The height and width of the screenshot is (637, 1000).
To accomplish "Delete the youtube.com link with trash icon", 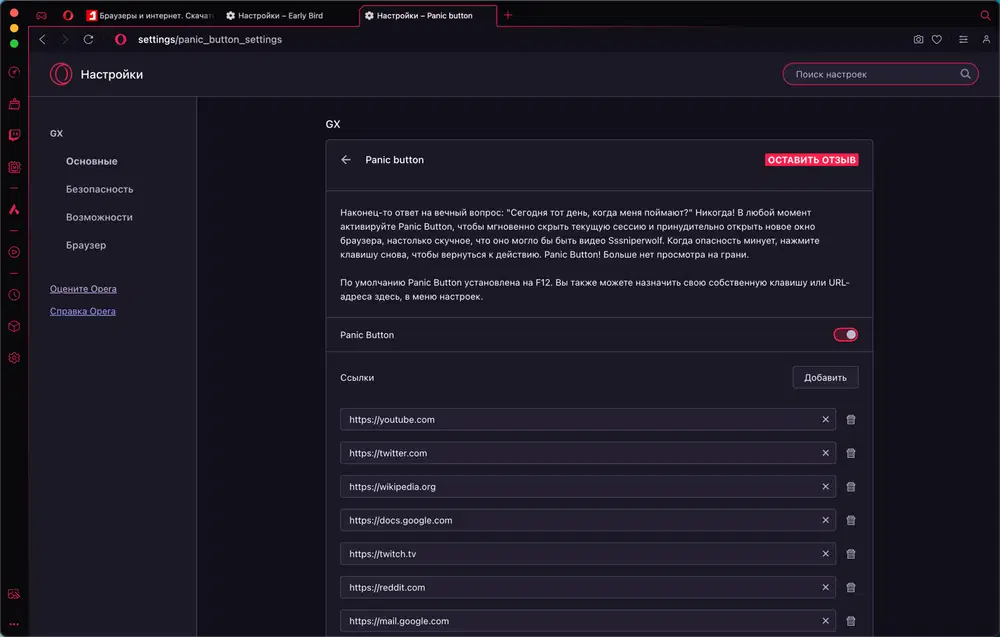I will [x=851, y=420].
